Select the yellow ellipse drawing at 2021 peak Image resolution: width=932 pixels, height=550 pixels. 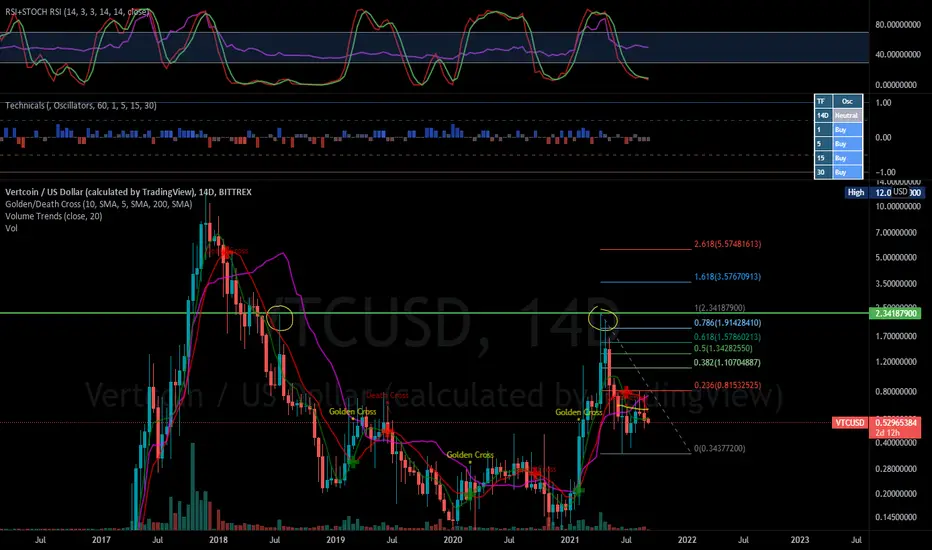tap(603, 319)
